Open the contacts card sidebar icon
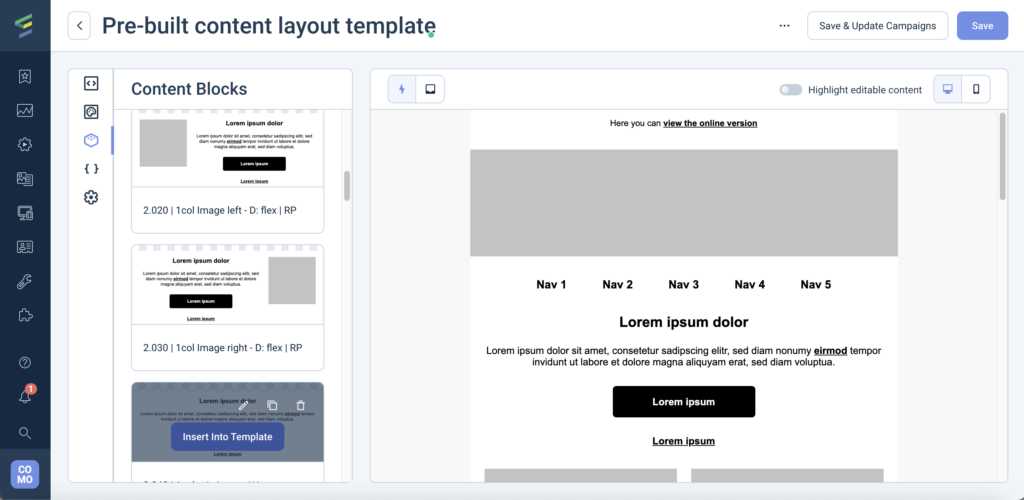1024x500 pixels. point(25,247)
